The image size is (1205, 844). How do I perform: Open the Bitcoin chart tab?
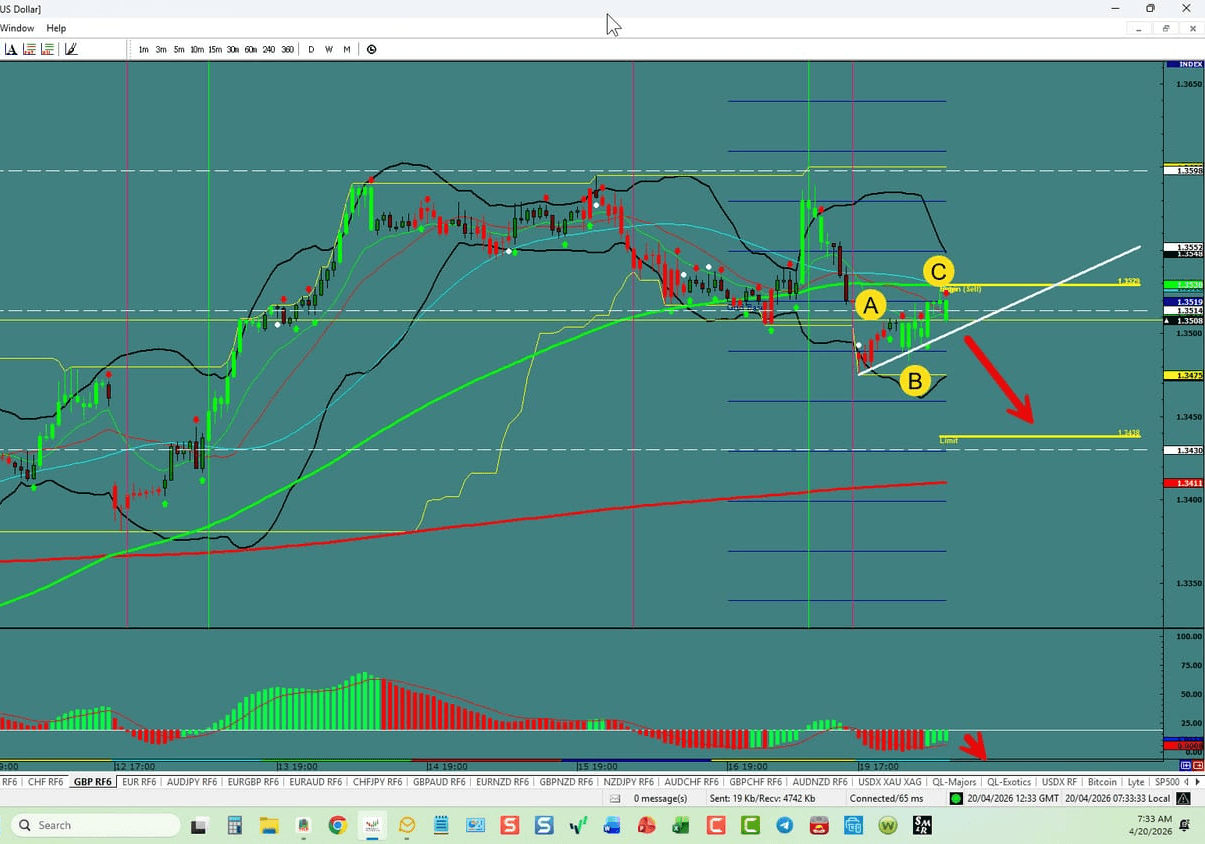tap(1102, 782)
